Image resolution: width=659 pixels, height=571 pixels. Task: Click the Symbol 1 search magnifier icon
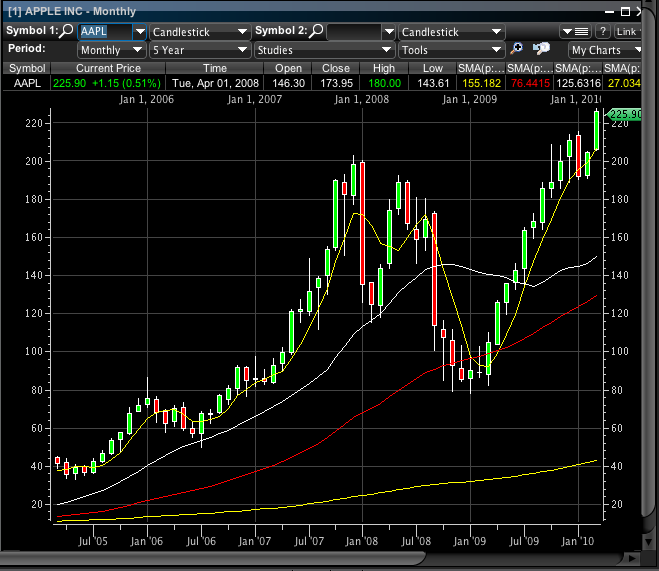tap(67, 32)
